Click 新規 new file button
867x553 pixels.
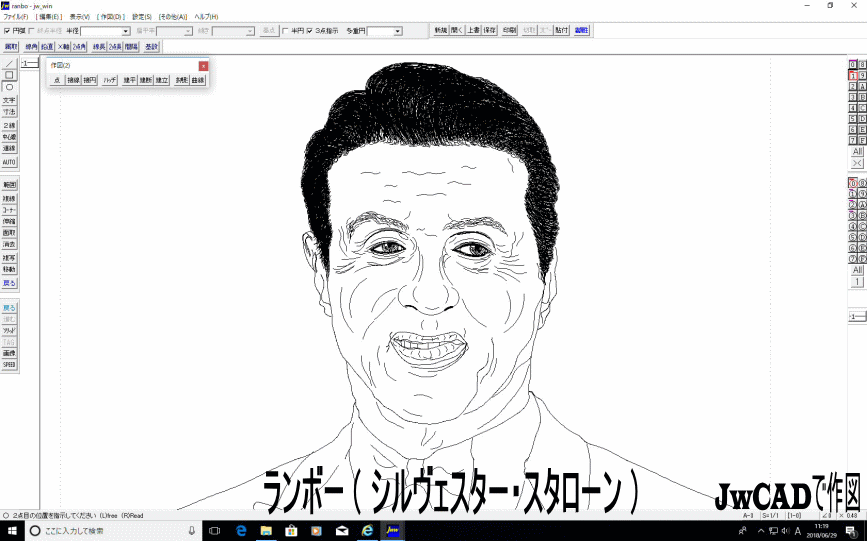(x=441, y=30)
